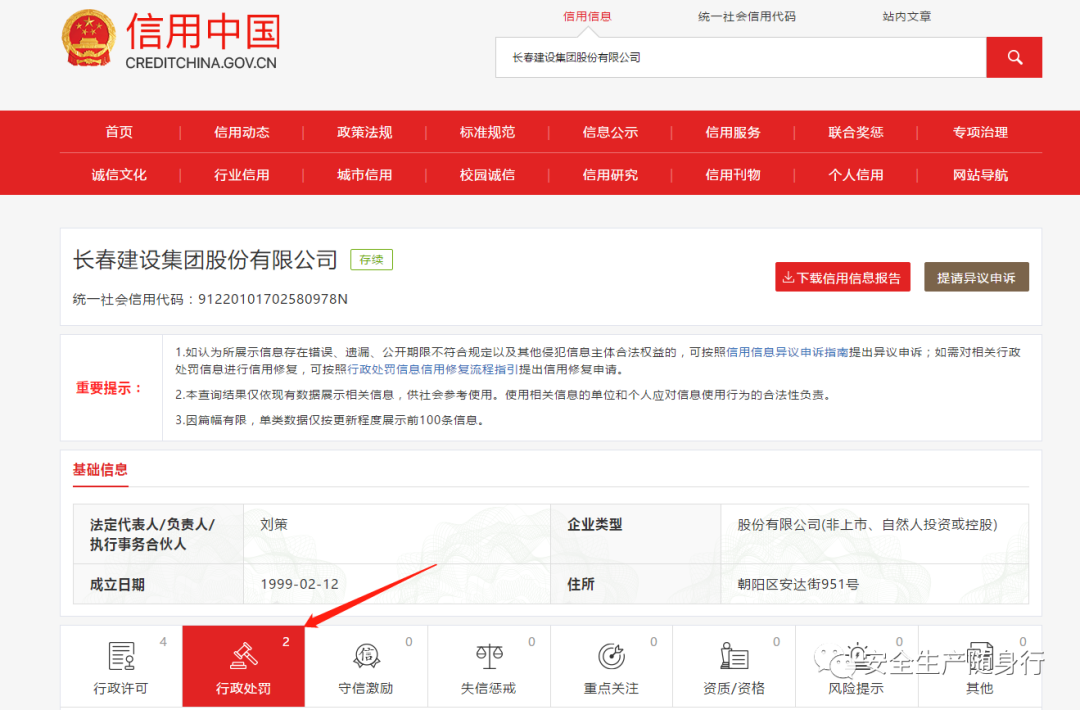Click legal representative name 刘策
This screenshot has height=710, width=1080.
pyautogui.click(x=273, y=525)
